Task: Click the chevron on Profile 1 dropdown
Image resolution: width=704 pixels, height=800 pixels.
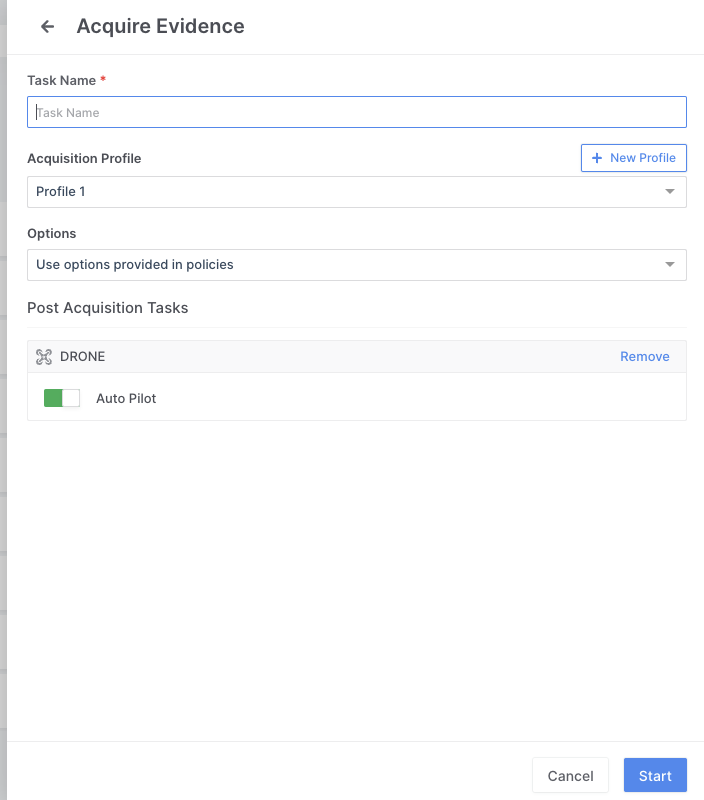Action: tap(670, 191)
